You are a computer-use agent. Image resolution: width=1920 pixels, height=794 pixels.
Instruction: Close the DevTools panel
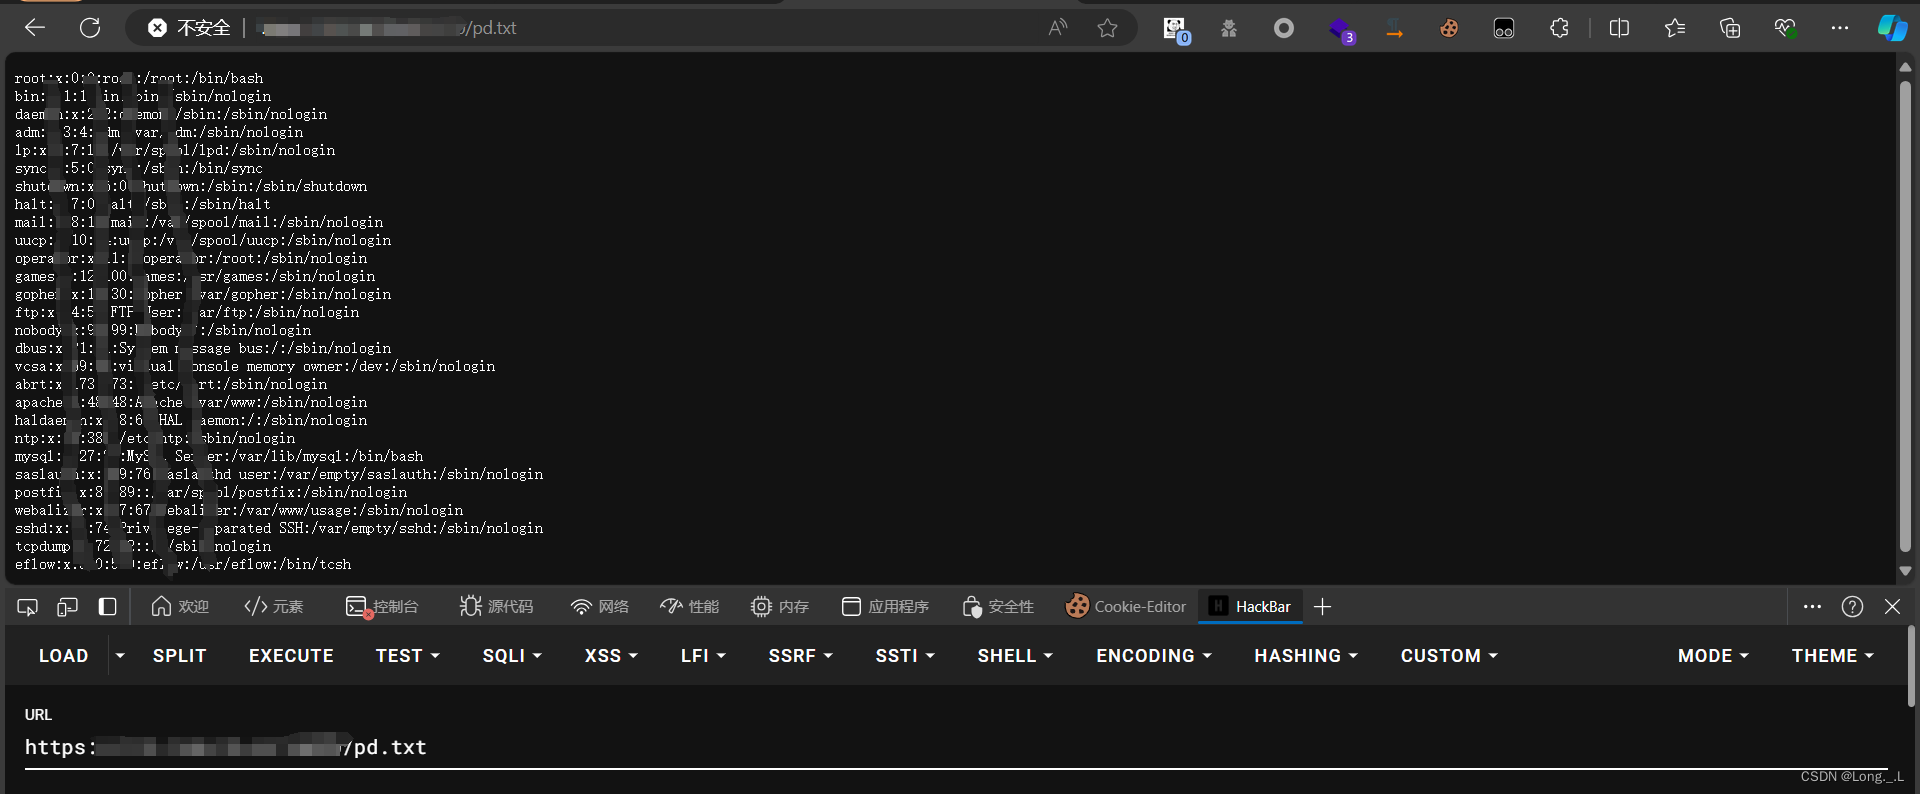tap(1892, 607)
